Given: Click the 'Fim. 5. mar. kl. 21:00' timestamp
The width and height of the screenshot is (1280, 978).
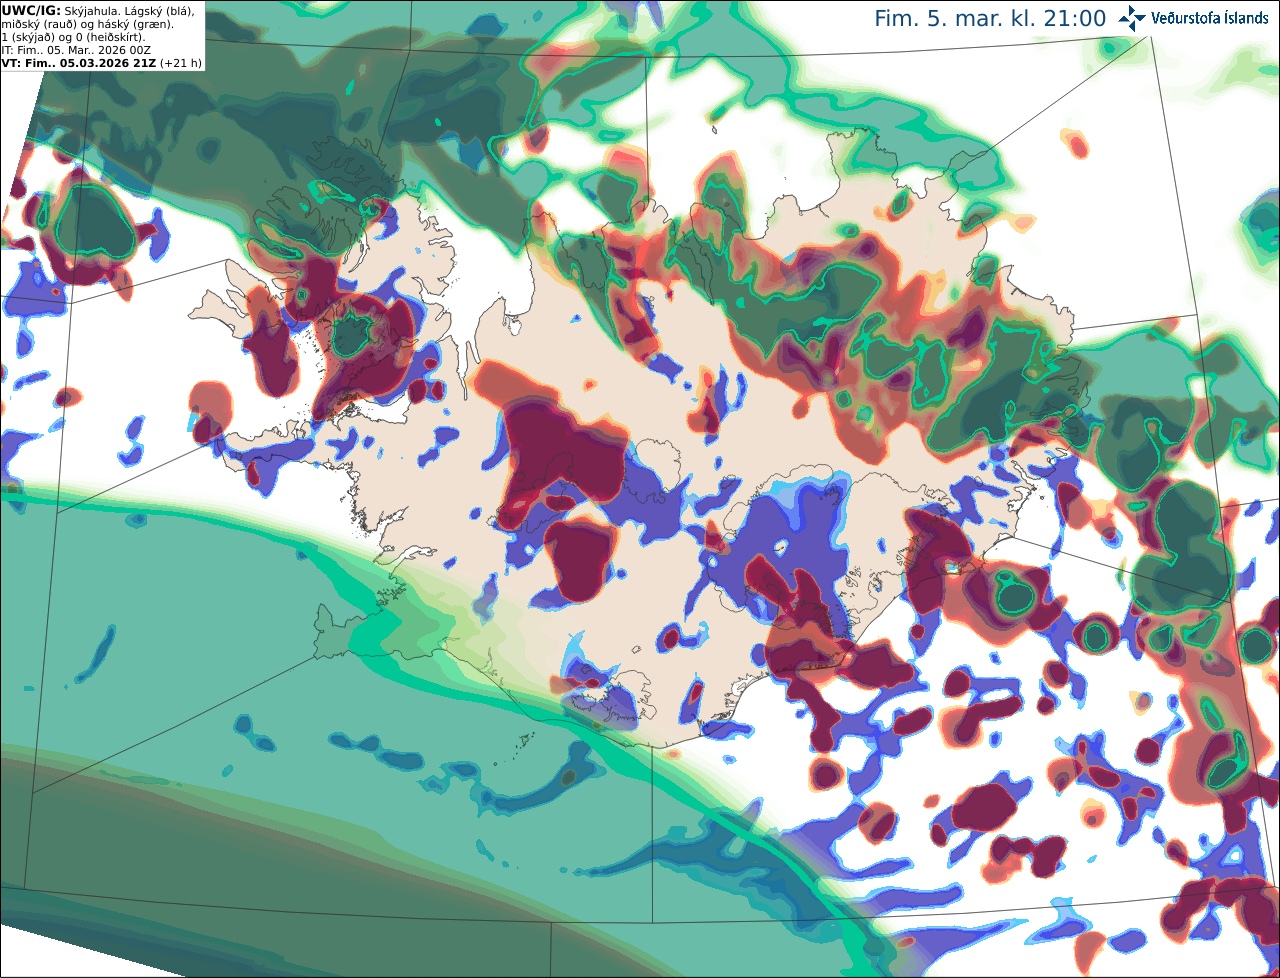Looking at the screenshot, I should click(x=990, y=19).
